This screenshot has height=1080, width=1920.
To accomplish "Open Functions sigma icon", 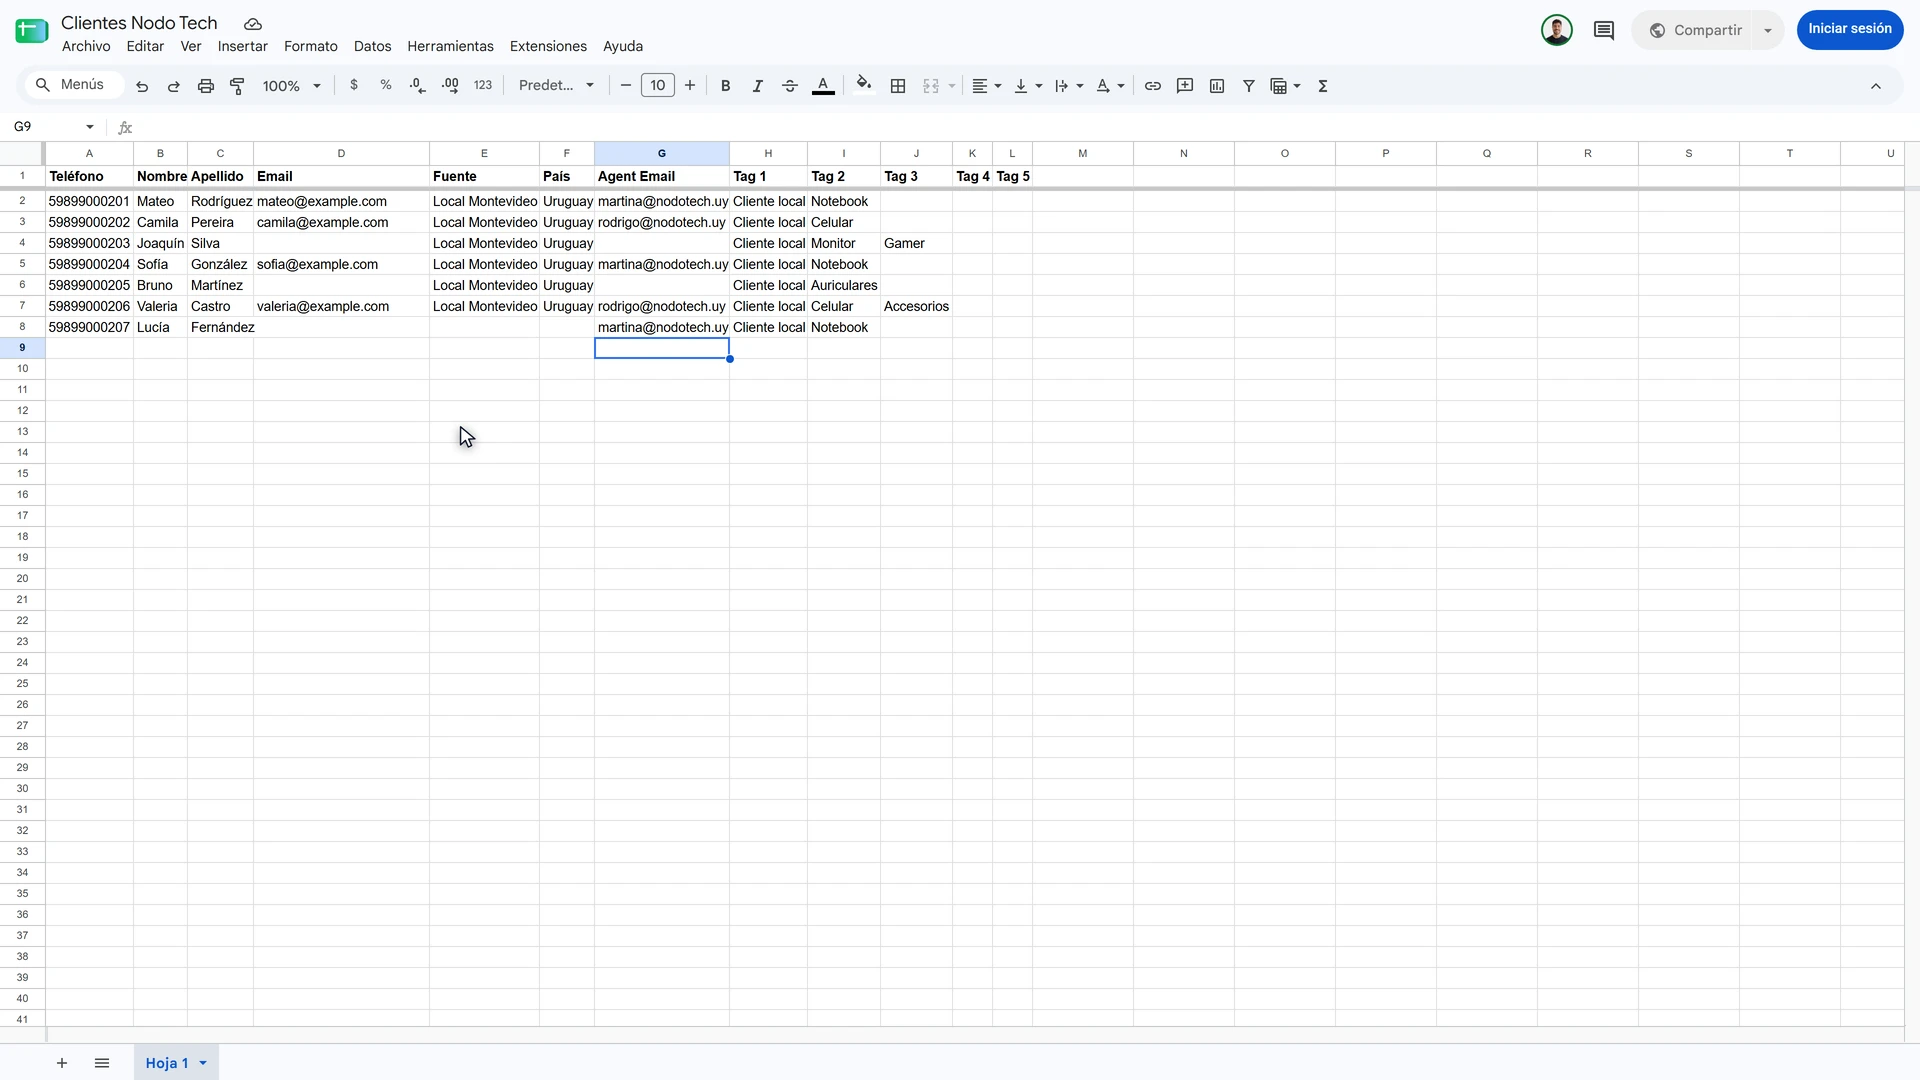I will click(1323, 86).
